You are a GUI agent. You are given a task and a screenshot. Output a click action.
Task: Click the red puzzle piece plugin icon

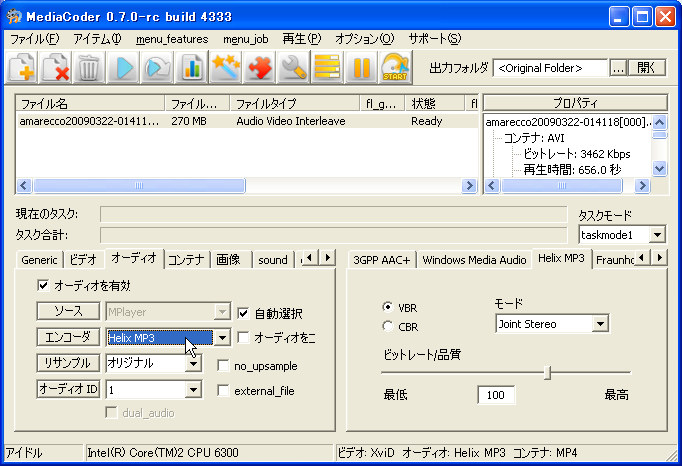click(260, 68)
